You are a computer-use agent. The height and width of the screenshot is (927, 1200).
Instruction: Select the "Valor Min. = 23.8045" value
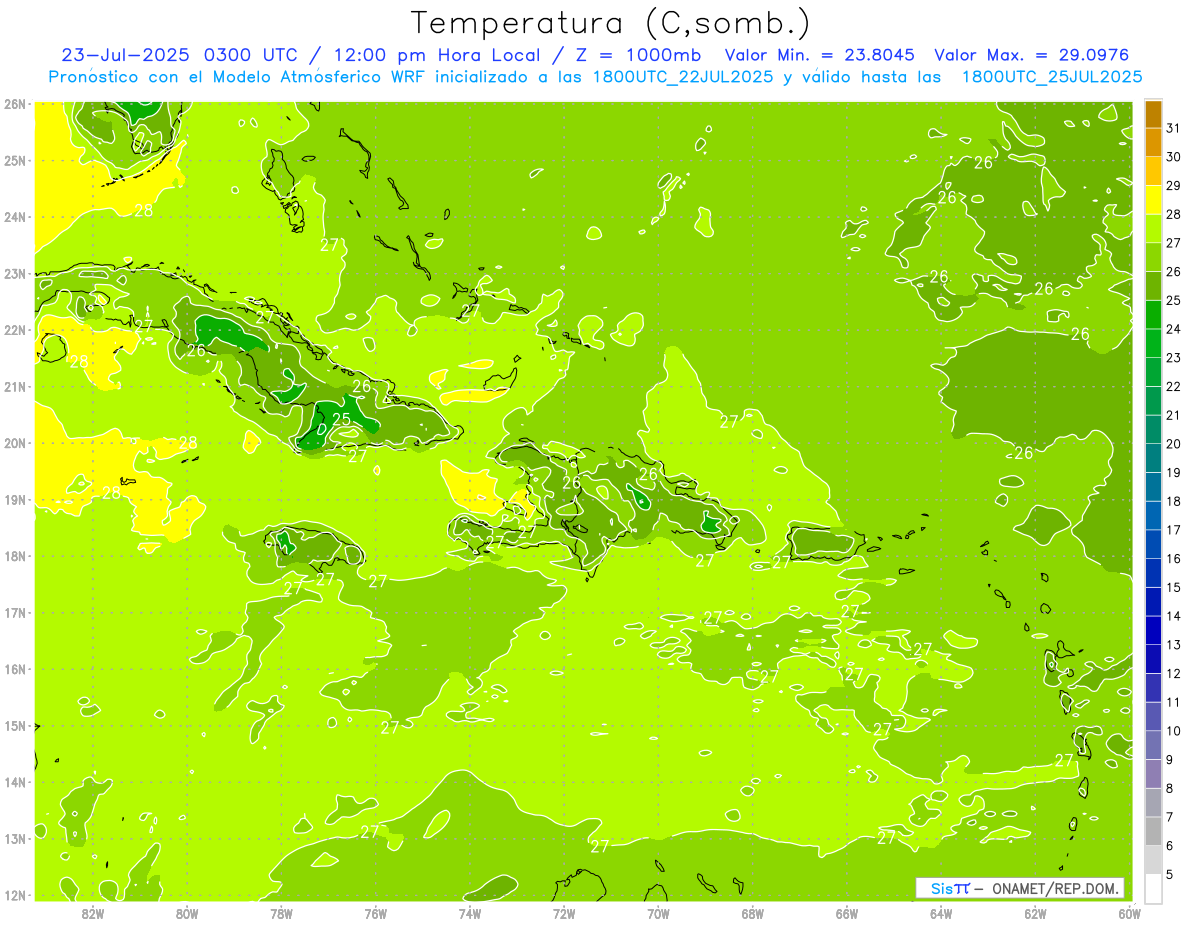820,55
